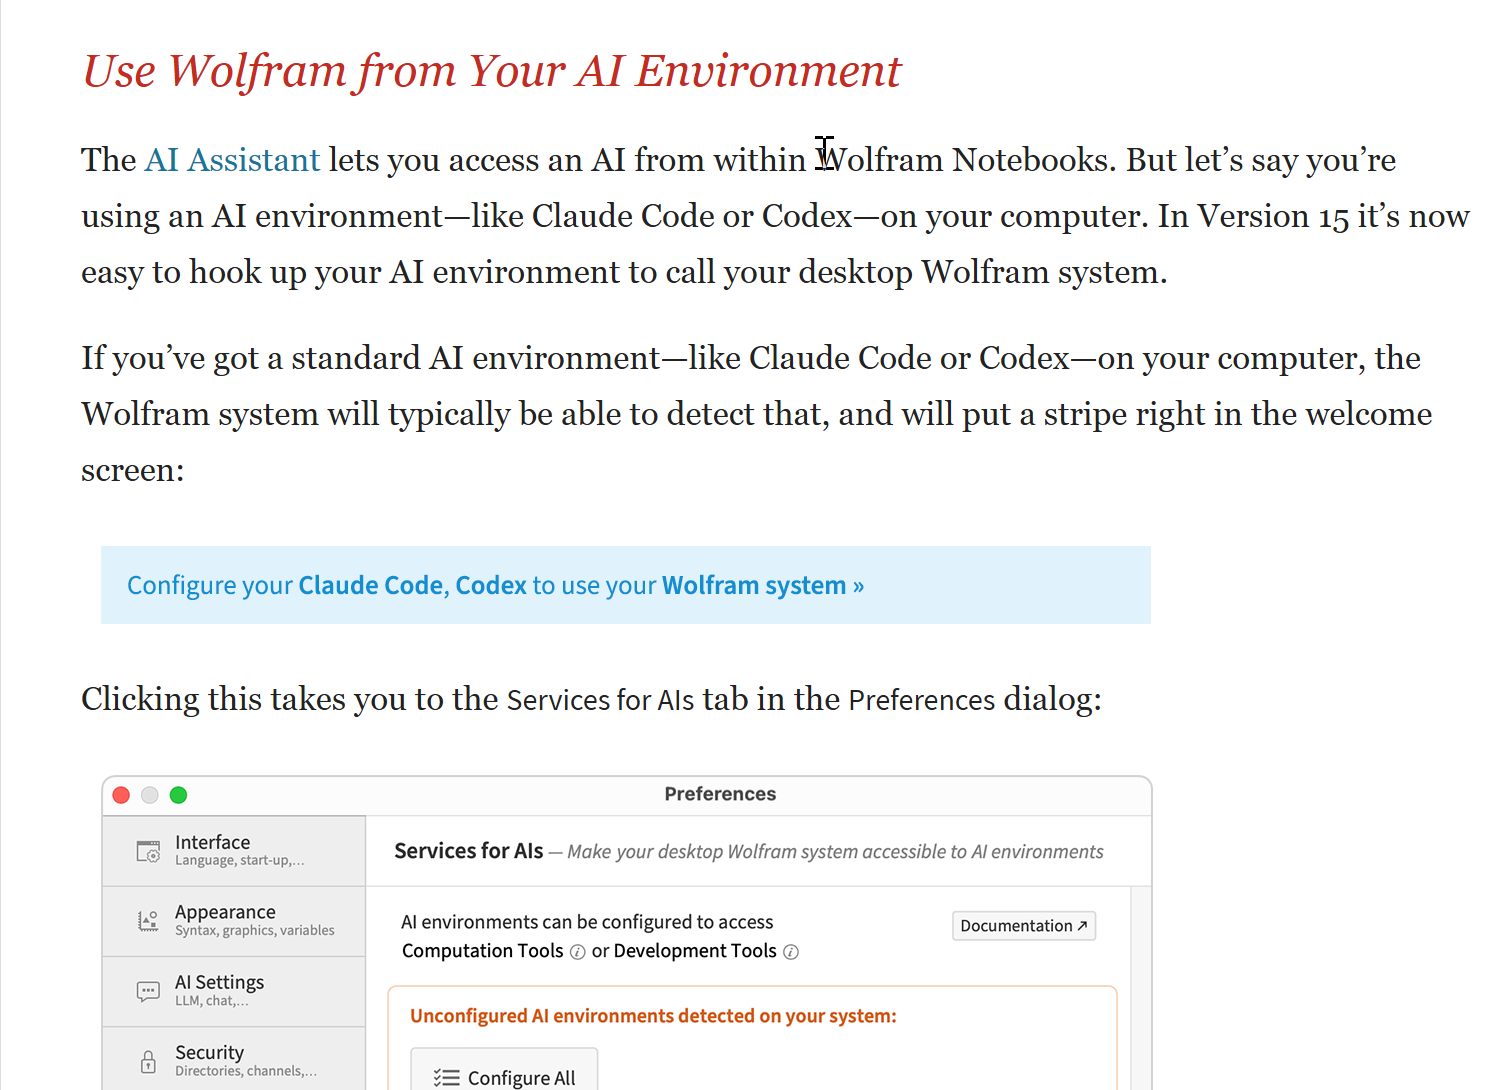Click the gray minimize window dot

pos(150,795)
